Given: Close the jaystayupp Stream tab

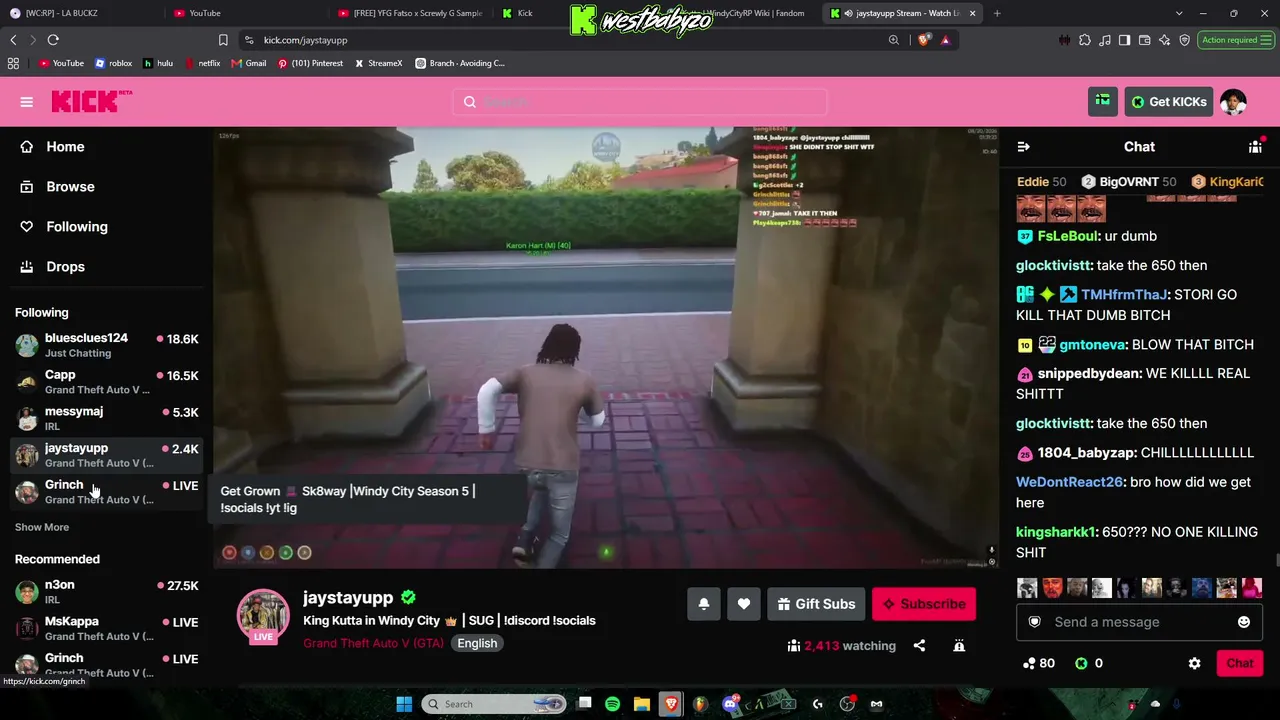Looking at the screenshot, I should (972, 13).
